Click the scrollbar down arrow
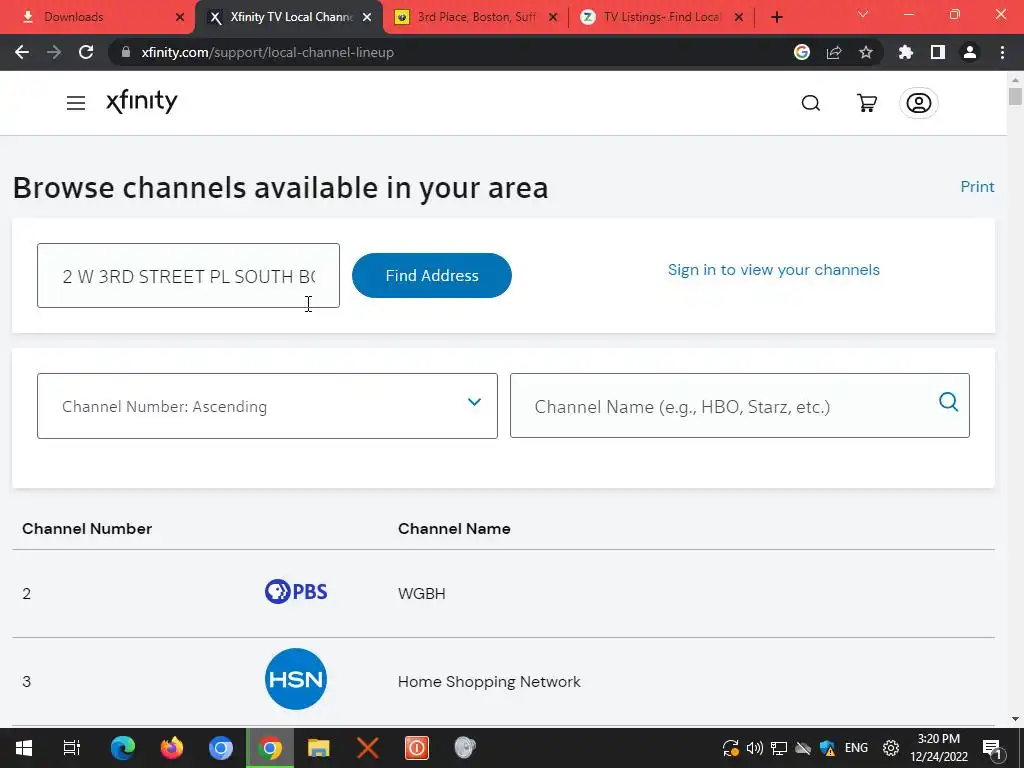The width and height of the screenshot is (1024, 768). pos(1015,719)
